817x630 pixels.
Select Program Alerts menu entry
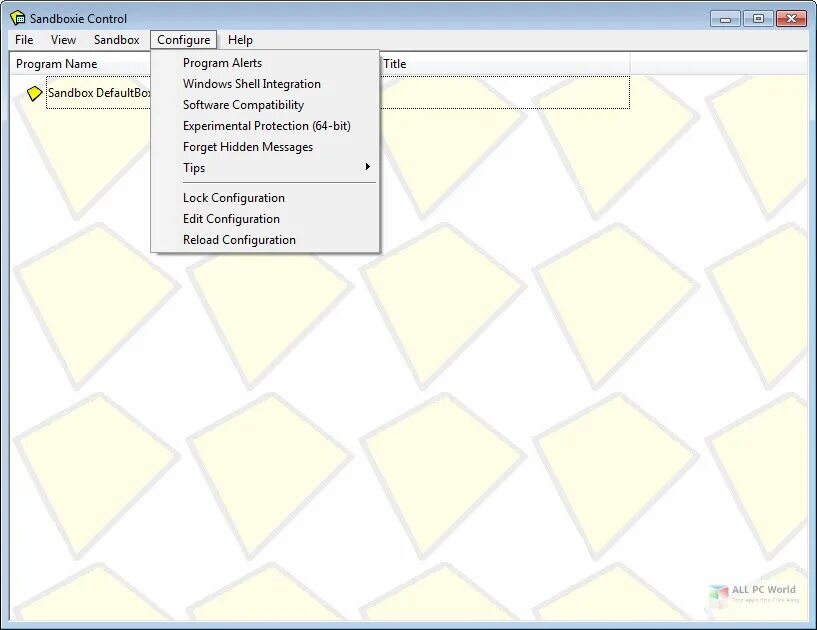click(265, 63)
